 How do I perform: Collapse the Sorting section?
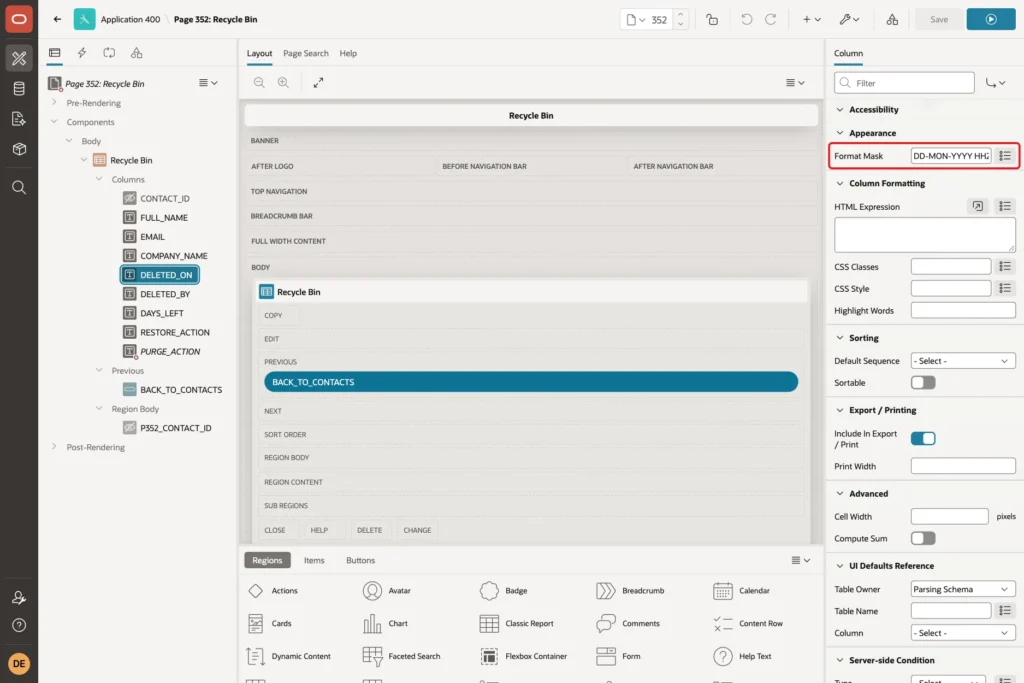[x=840, y=338]
